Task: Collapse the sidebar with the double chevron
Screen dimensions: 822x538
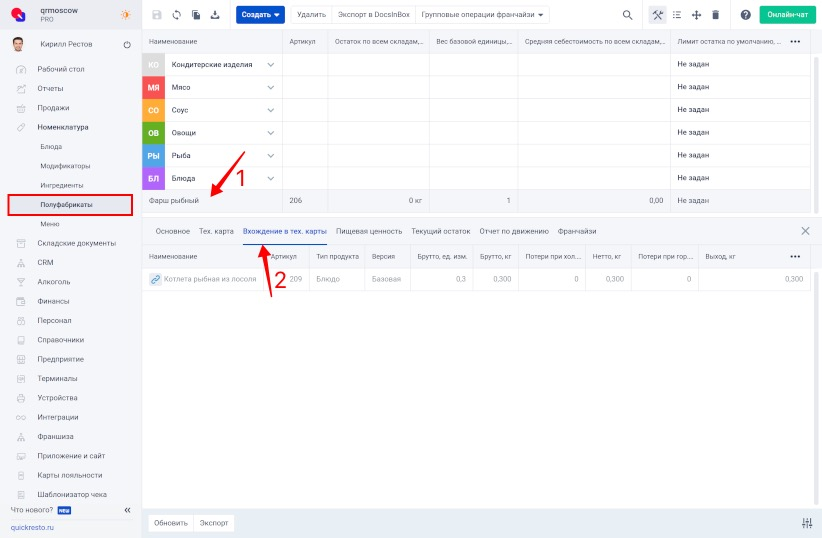Action: tap(127, 510)
